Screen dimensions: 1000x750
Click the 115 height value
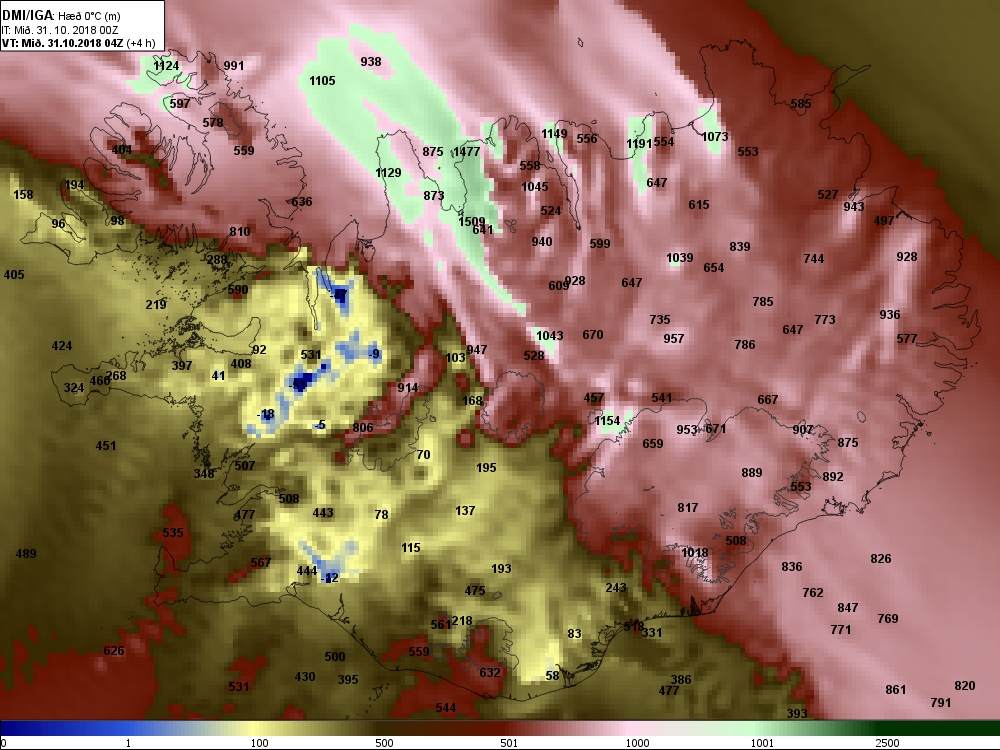tap(411, 548)
